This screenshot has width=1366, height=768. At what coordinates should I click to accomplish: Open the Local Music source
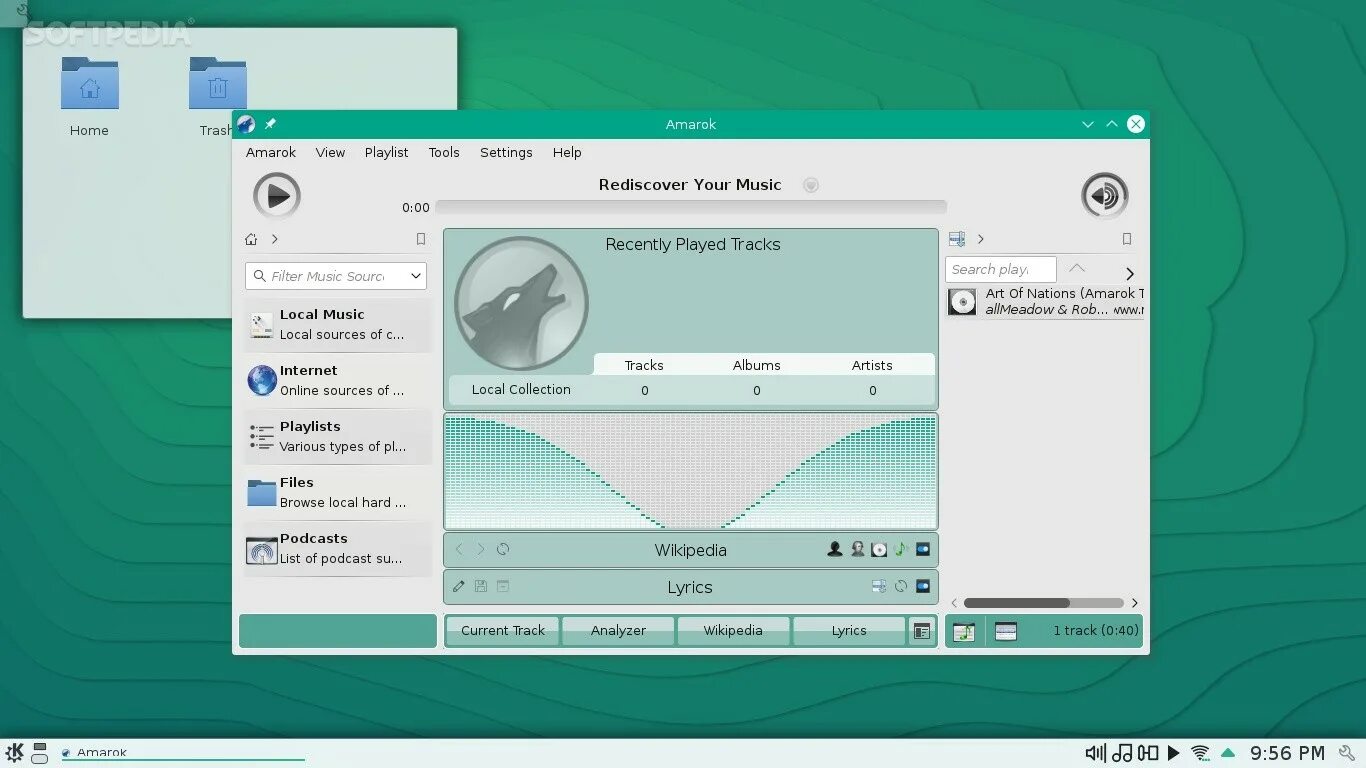pos(338,324)
